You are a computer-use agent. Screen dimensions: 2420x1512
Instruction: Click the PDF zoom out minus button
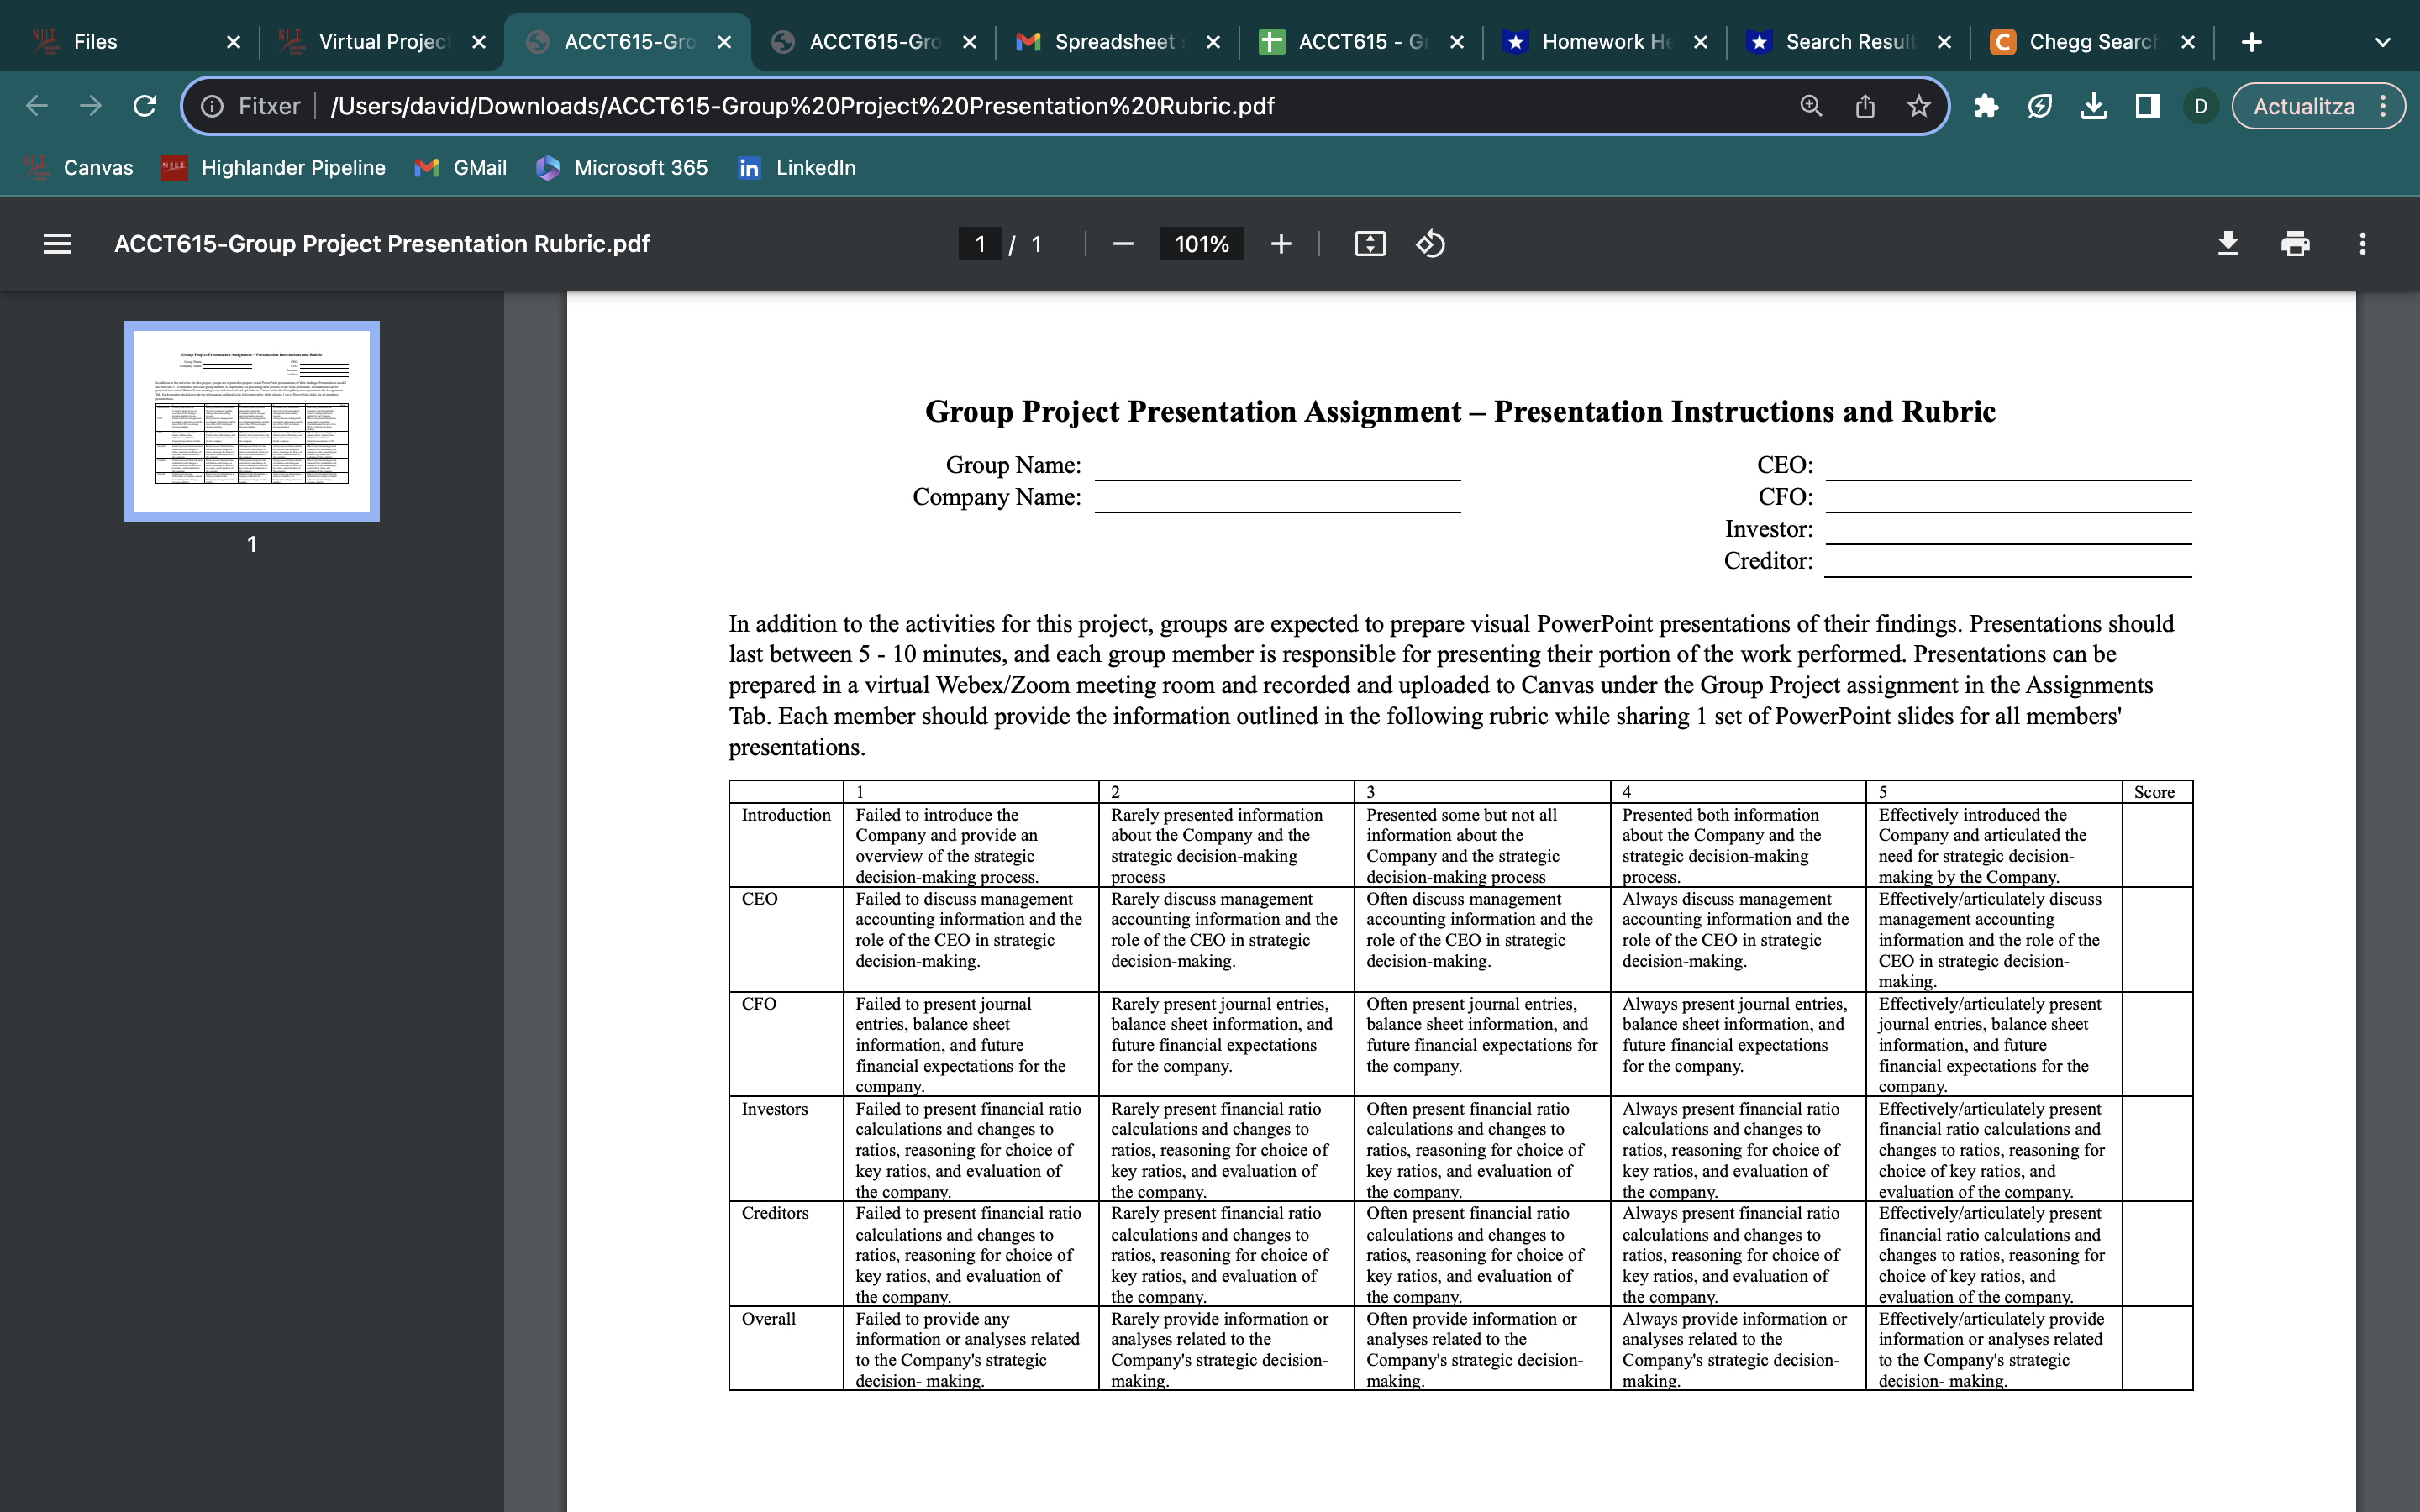[1122, 244]
